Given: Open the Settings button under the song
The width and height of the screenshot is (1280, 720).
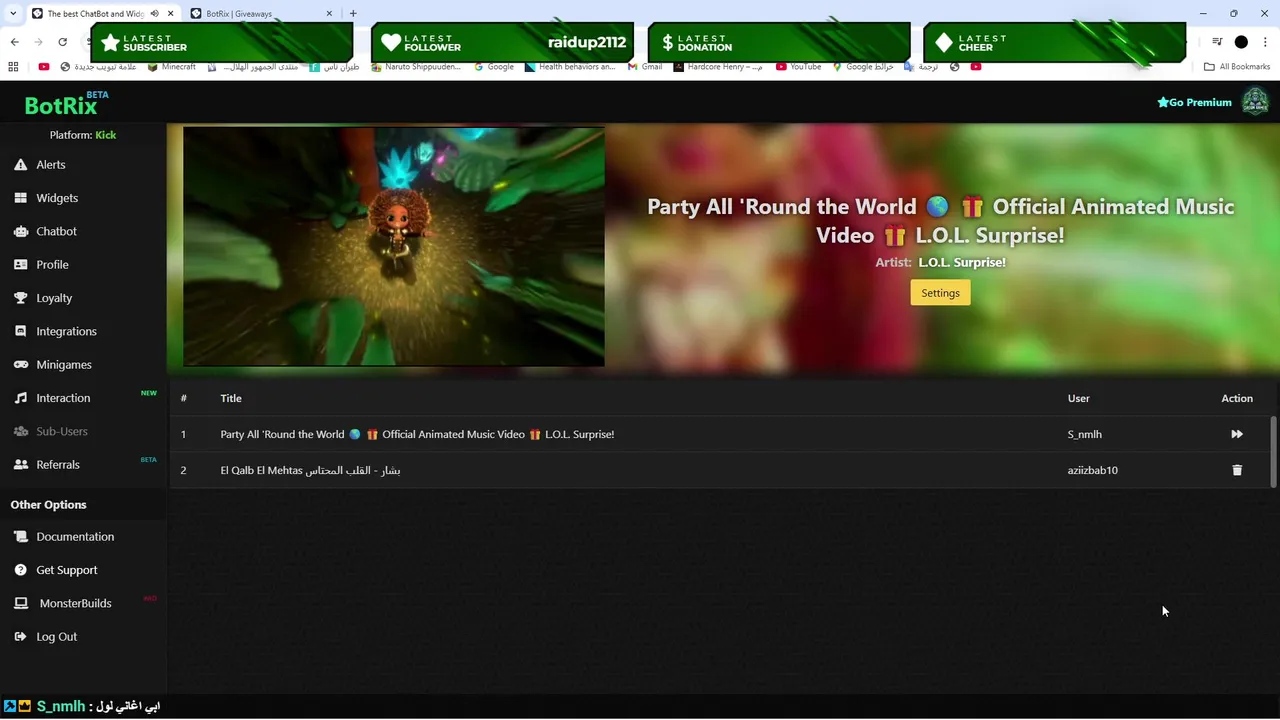Looking at the screenshot, I should coord(940,293).
